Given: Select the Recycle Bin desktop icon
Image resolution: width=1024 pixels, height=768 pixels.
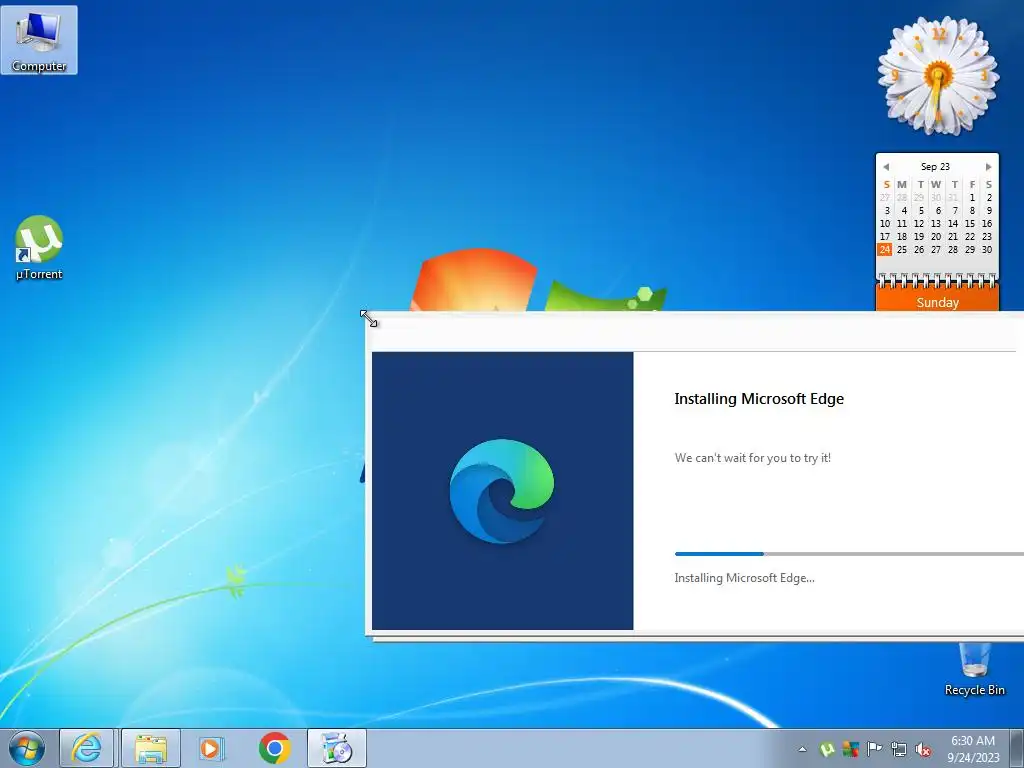Looking at the screenshot, I should coord(974,670).
